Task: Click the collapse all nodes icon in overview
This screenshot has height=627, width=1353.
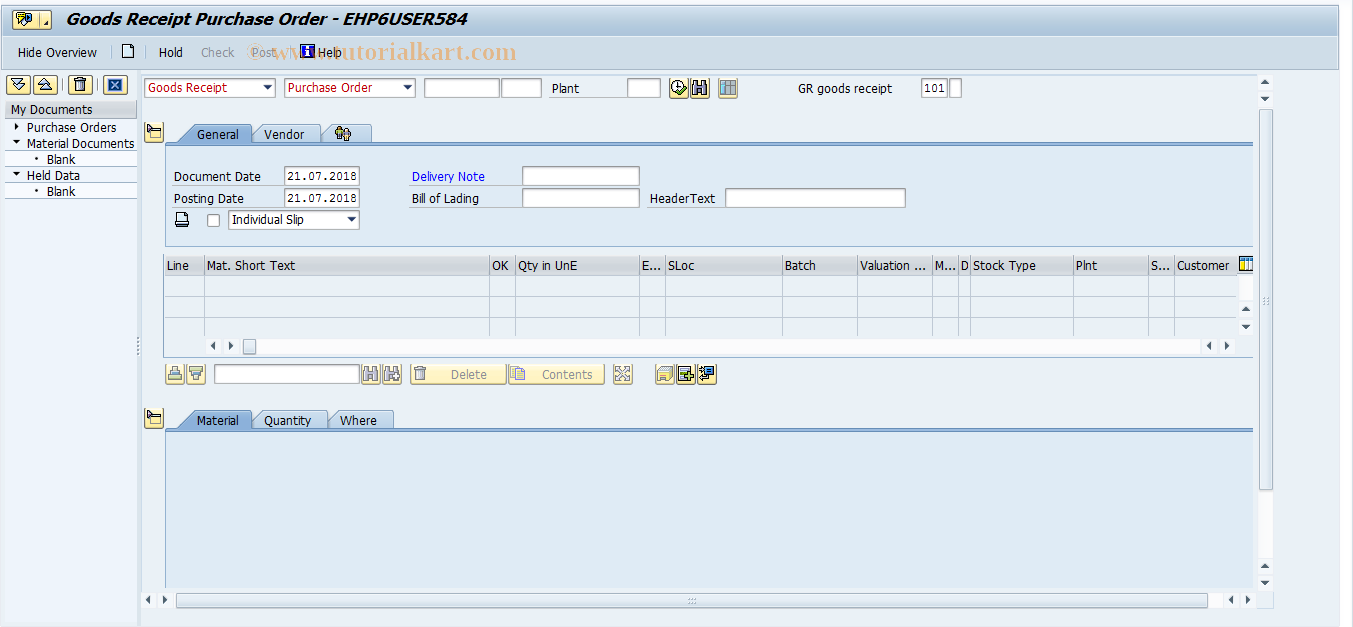Action: 45,85
